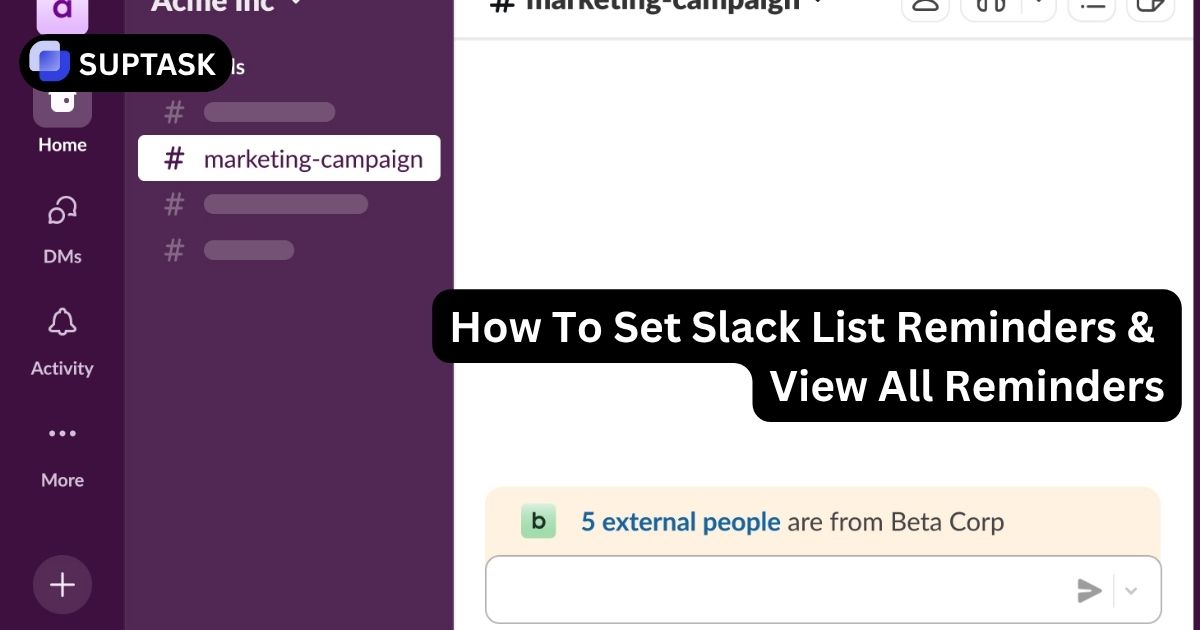Click the bulleted list icon in toolbar
1200x630 pixels.
(x=1091, y=8)
